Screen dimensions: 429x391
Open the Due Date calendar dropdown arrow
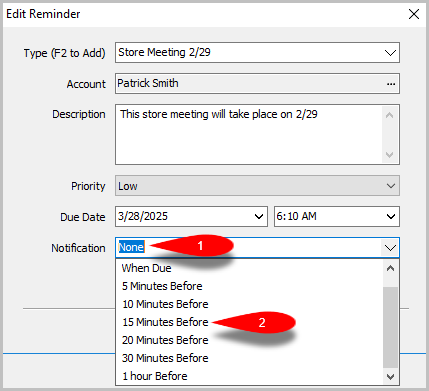point(259,217)
